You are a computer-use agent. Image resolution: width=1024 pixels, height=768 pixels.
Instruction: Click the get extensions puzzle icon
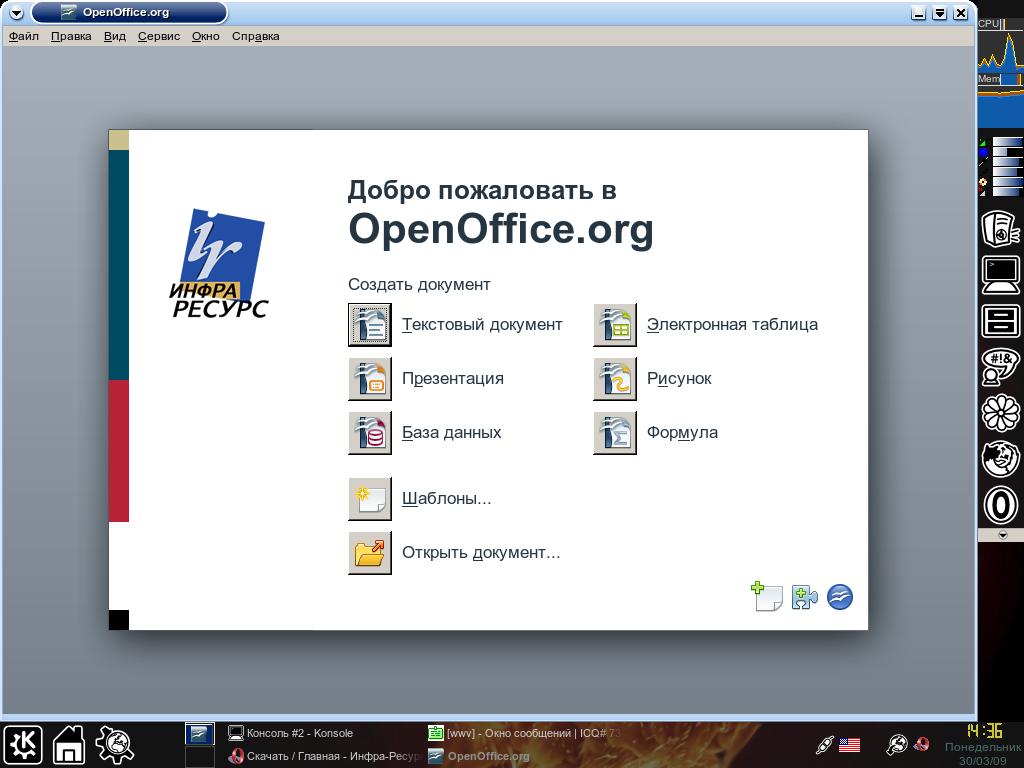(804, 597)
